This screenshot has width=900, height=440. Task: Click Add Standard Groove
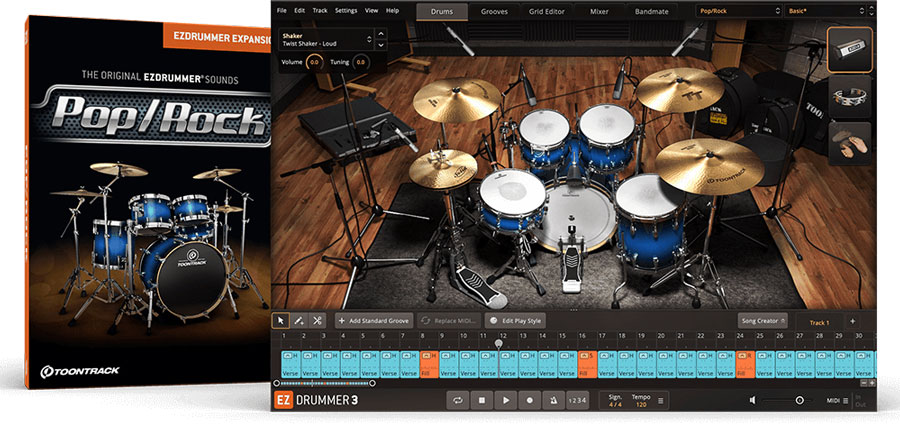pos(373,320)
